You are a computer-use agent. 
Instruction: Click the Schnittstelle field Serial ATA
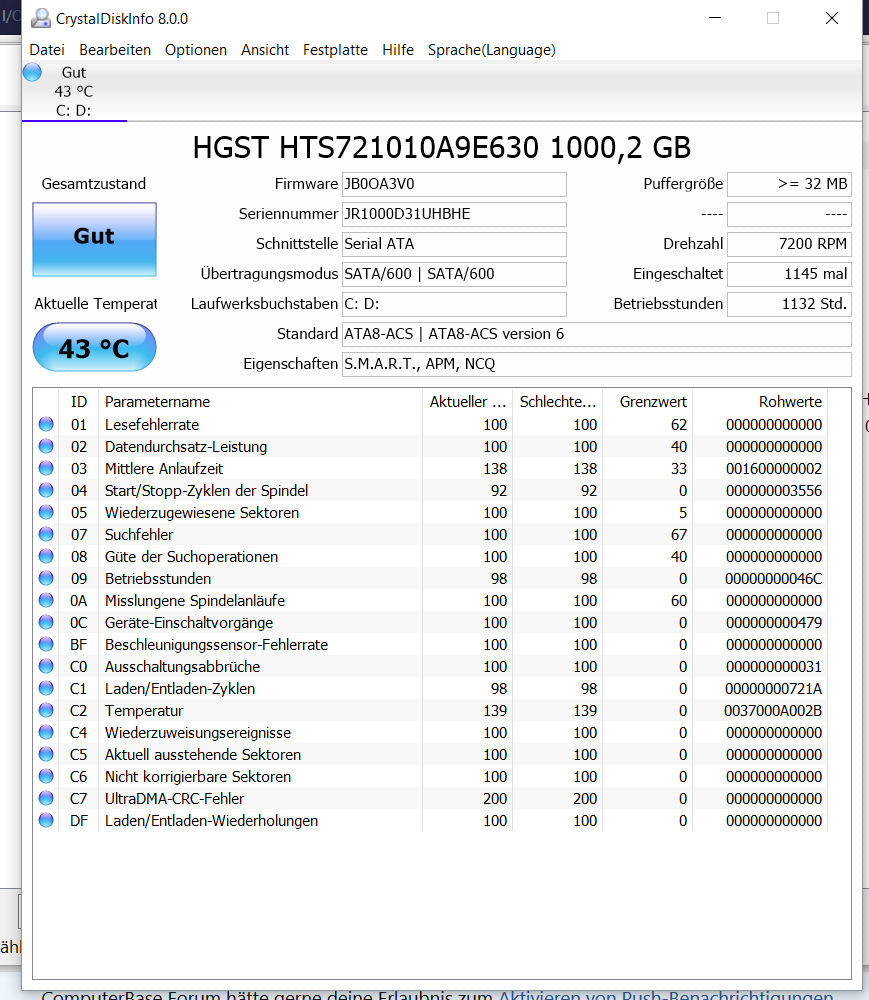(454, 244)
